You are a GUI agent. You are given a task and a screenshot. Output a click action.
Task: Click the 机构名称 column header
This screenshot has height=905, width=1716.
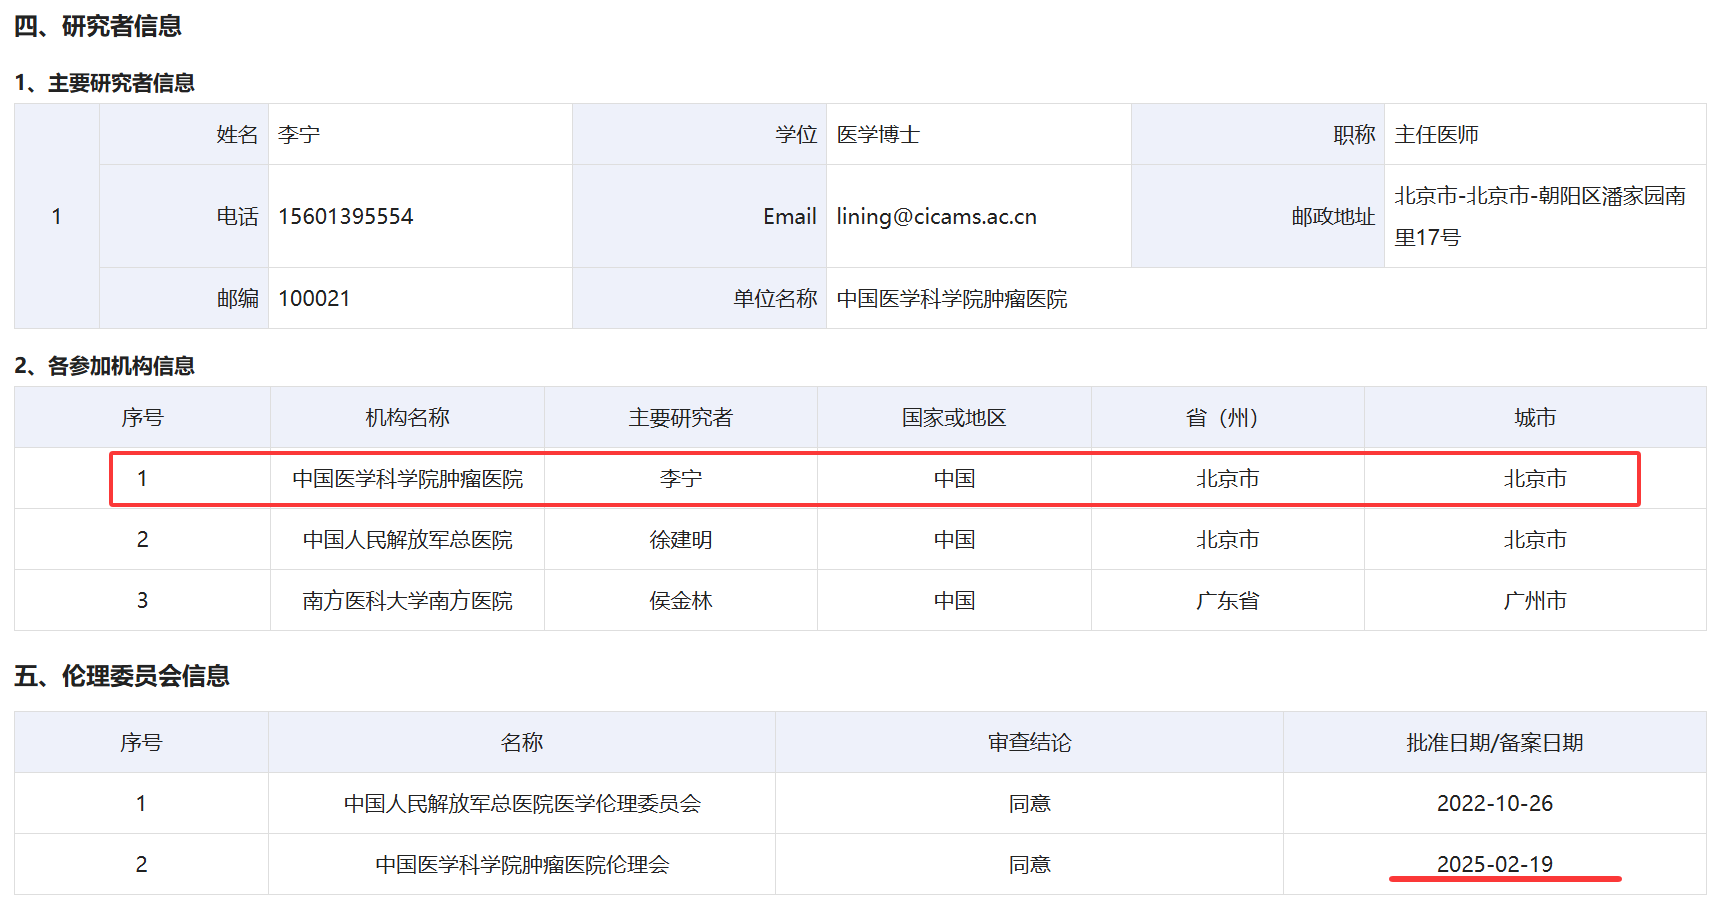click(407, 417)
